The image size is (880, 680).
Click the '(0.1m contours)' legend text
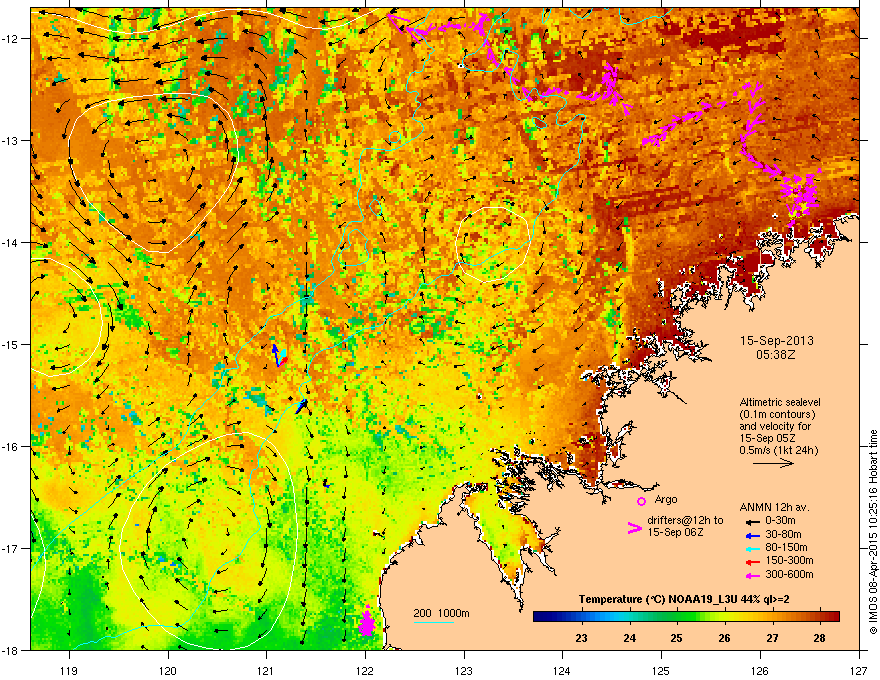tap(777, 415)
